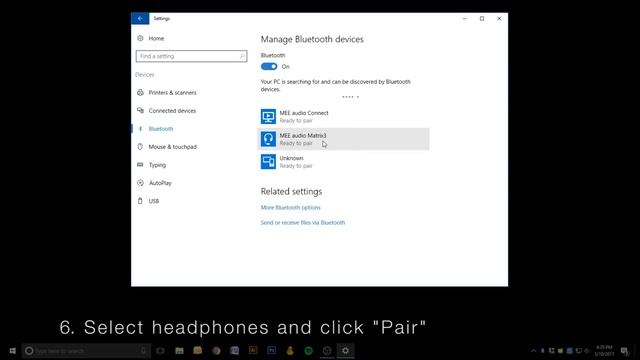The width and height of the screenshot is (640, 360).
Task: Click the taskbar search box
Action: 87,351
